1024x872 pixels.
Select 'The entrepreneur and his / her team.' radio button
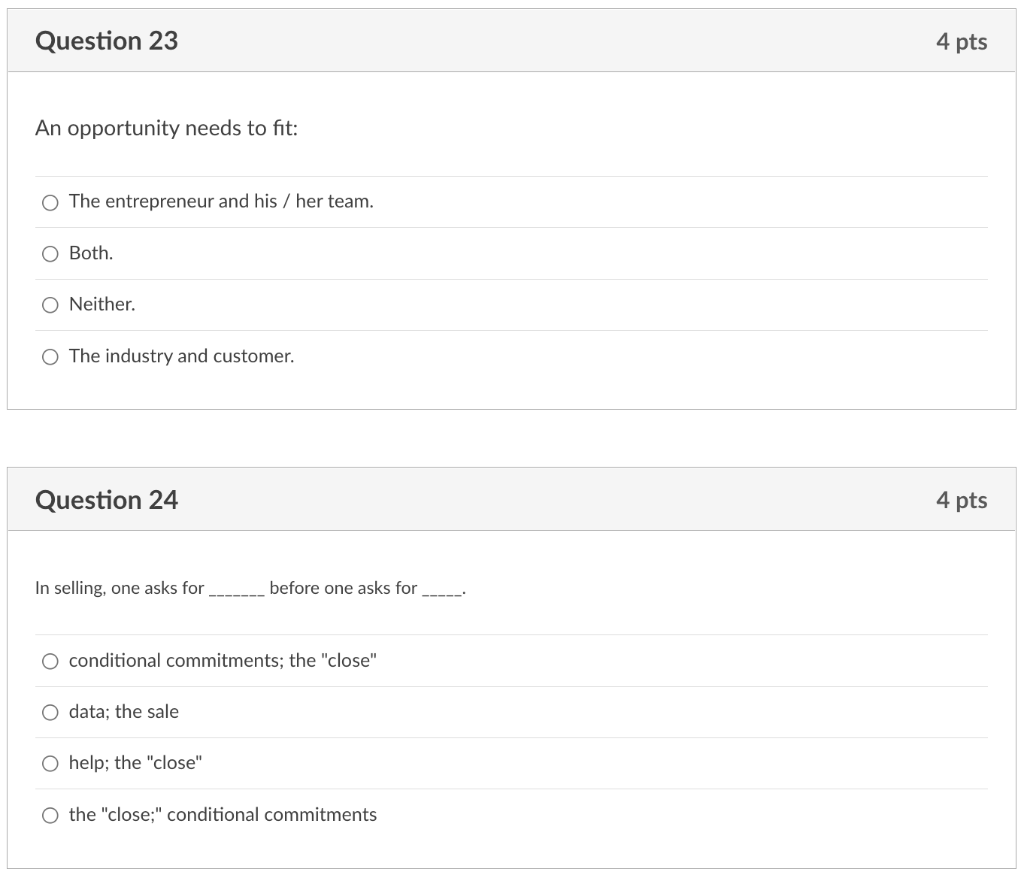[50, 202]
